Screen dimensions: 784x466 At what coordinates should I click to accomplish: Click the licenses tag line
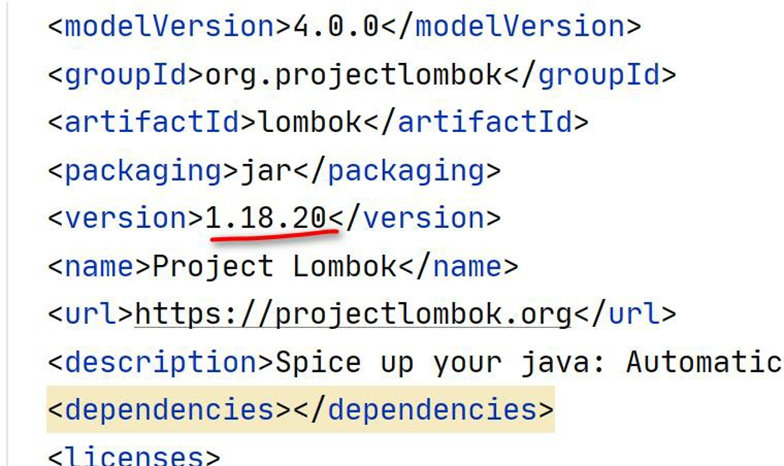[134, 456]
